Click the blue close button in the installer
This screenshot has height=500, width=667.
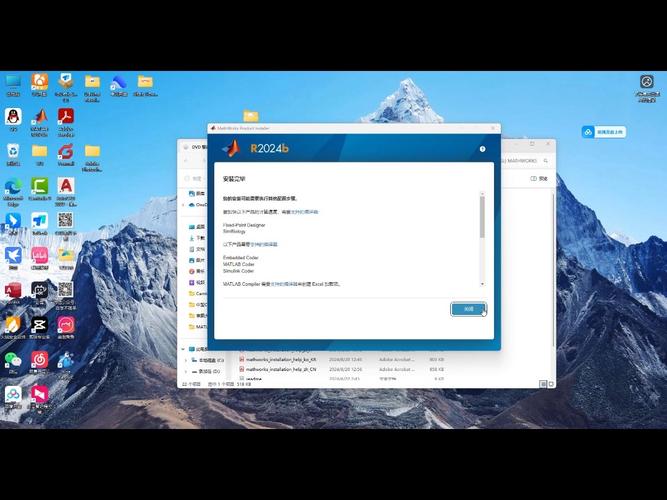pyautogui.click(x=468, y=309)
